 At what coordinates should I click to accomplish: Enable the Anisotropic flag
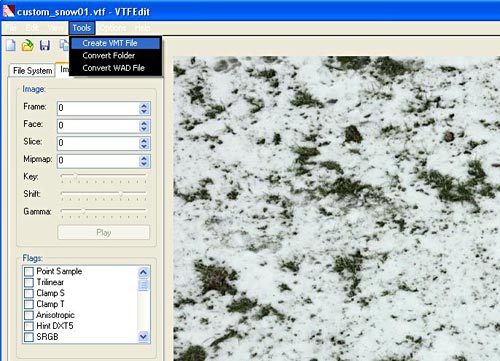click(x=29, y=315)
